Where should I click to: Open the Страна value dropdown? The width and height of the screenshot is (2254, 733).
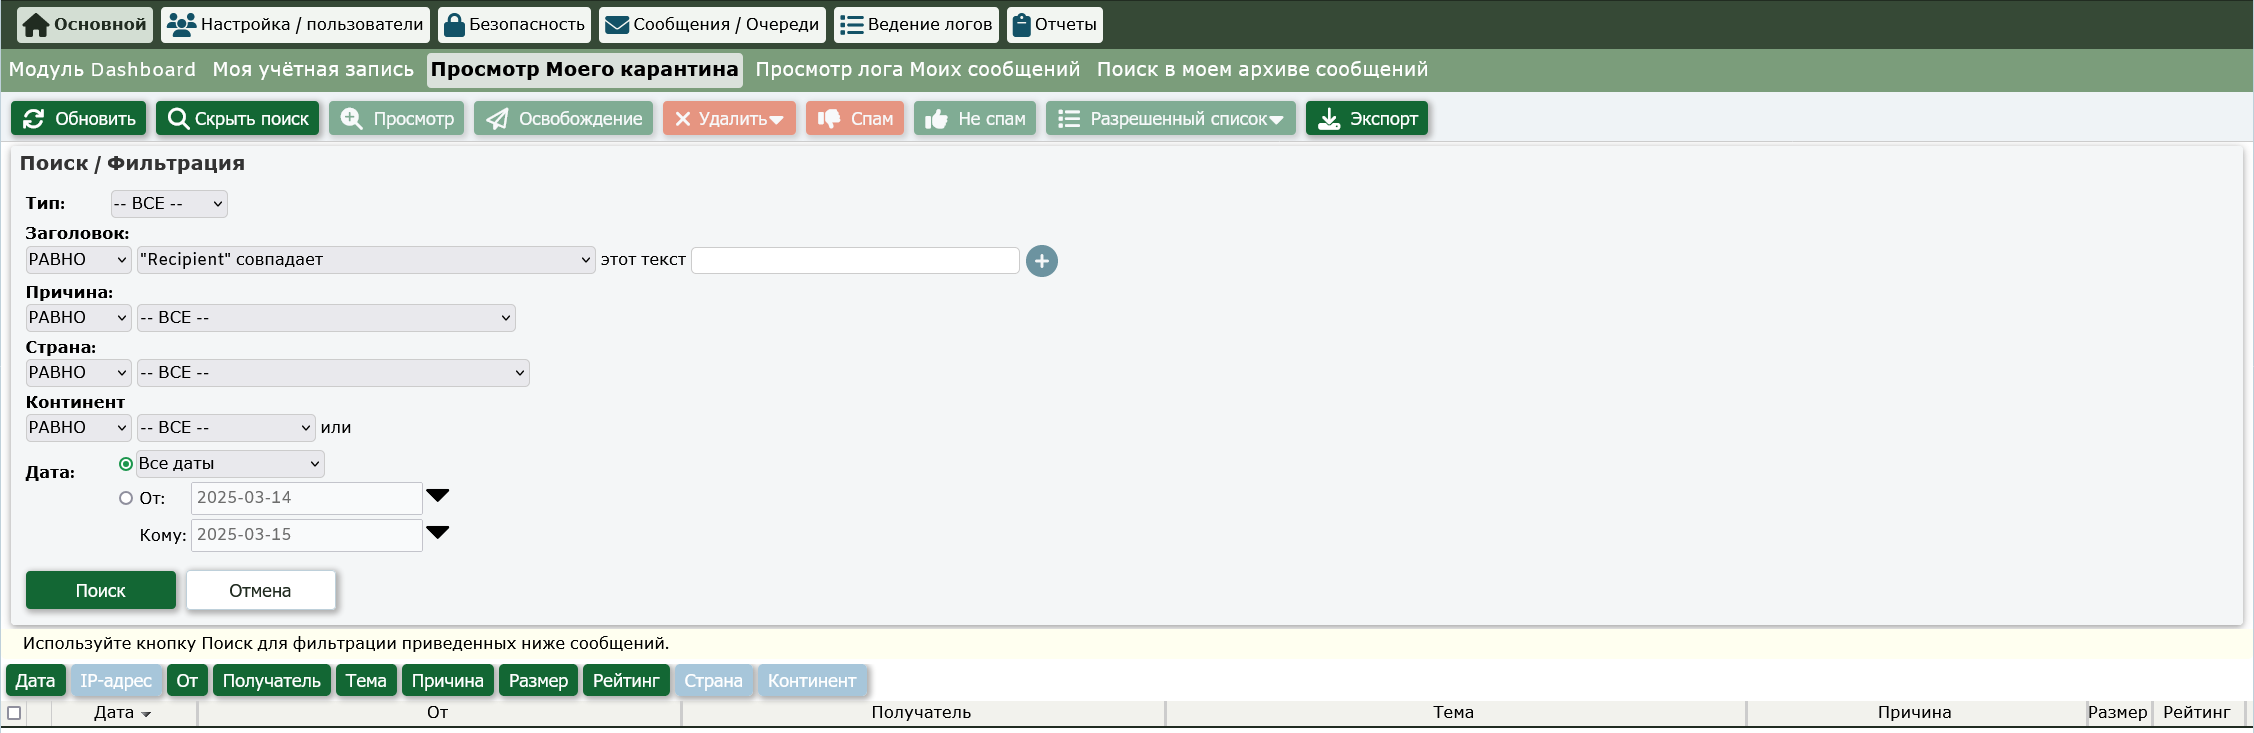(x=332, y=373)
